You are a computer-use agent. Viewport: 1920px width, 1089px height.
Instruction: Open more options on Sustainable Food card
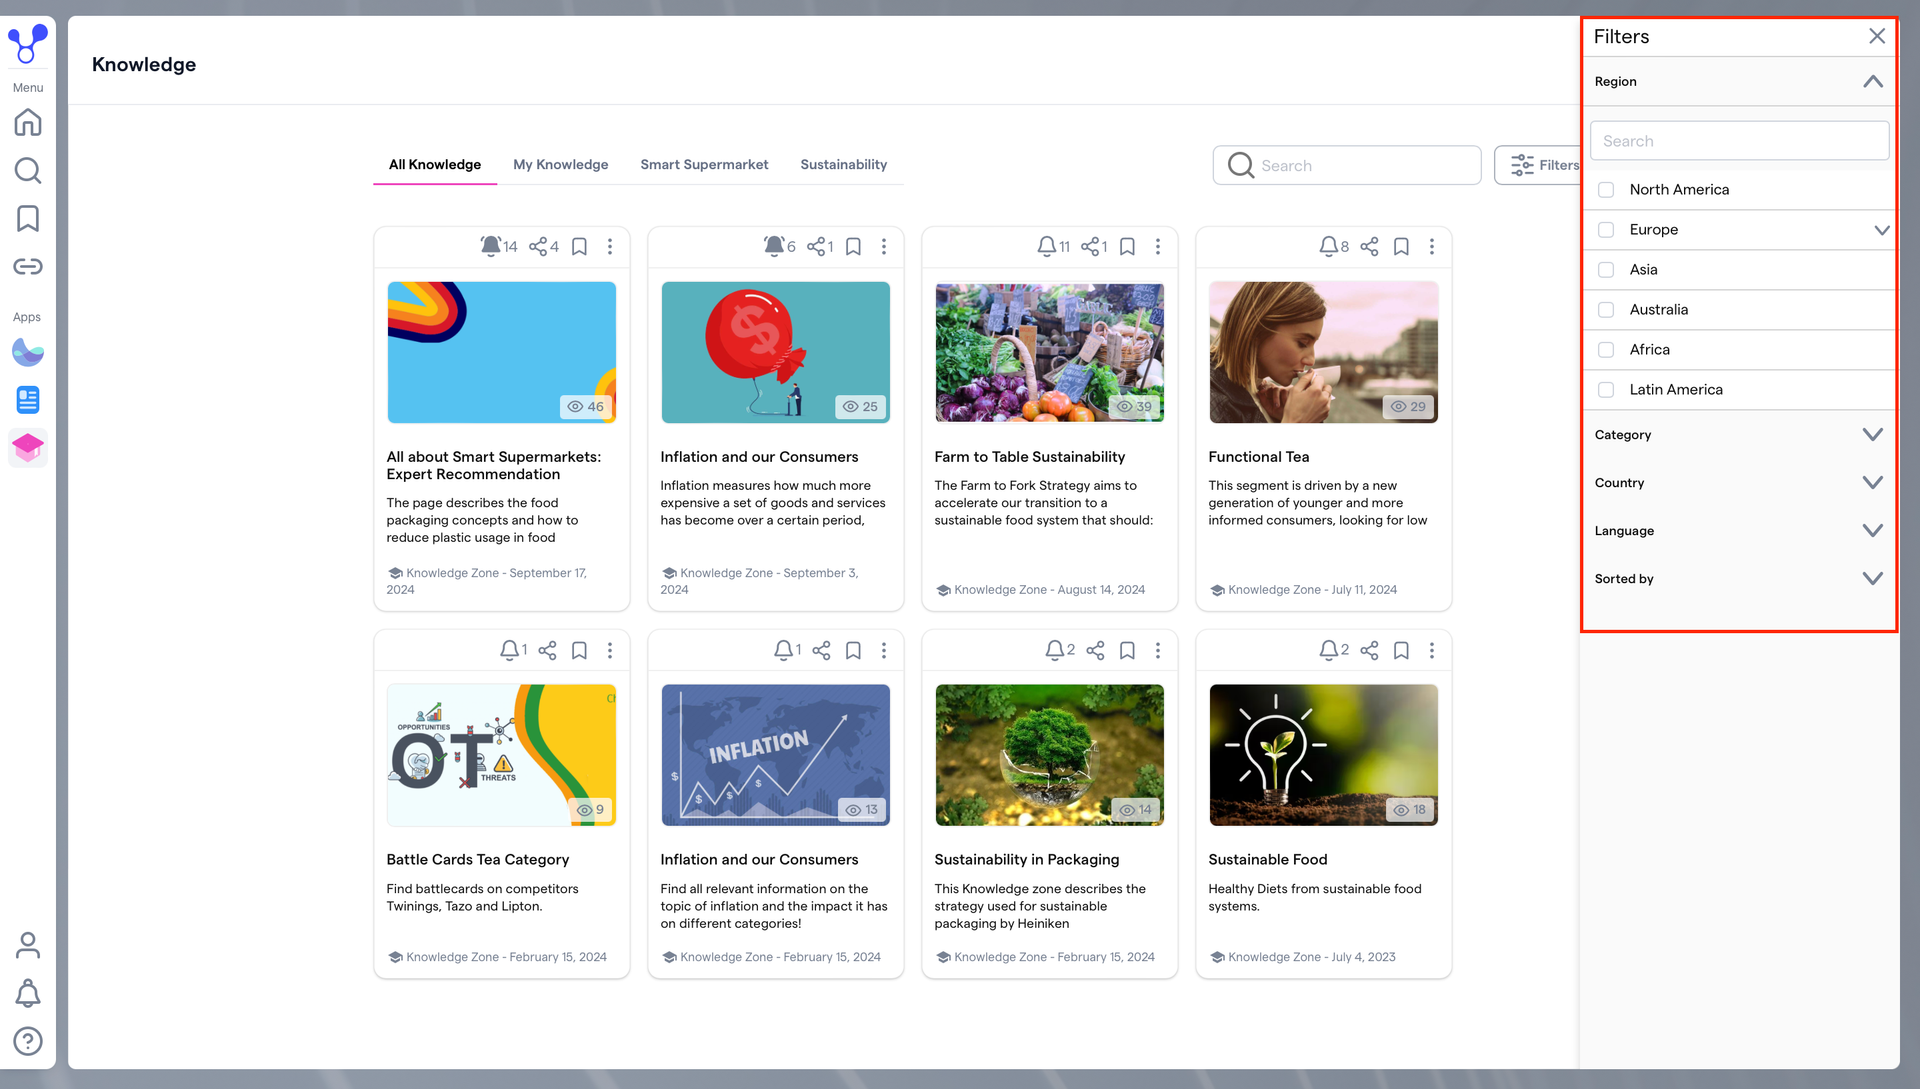(1432, 650)
